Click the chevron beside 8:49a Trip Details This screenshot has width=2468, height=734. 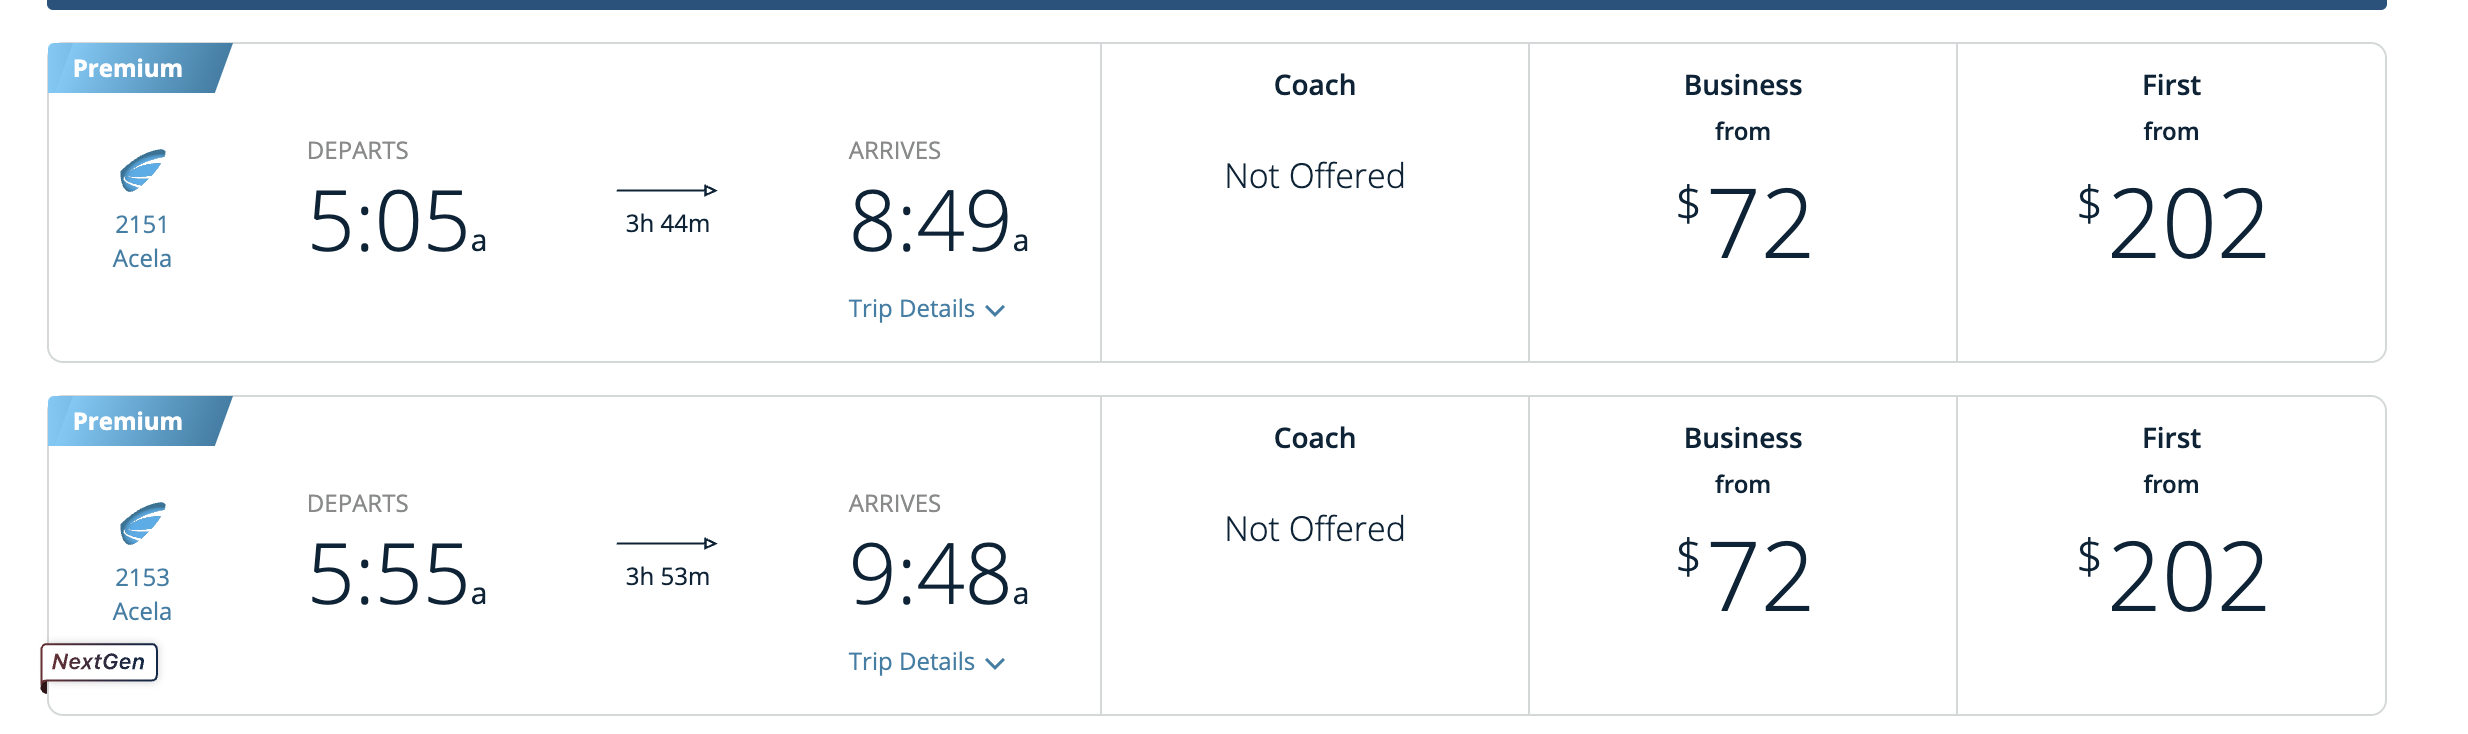[995, 311]
